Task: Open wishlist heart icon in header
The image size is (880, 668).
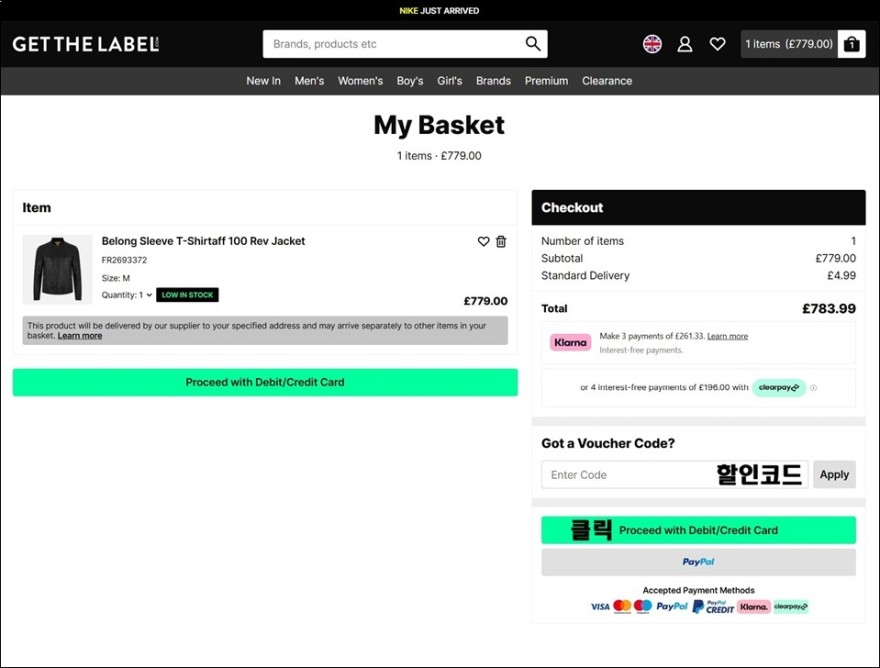Action: pyautogui.click(x=717, y=44)
